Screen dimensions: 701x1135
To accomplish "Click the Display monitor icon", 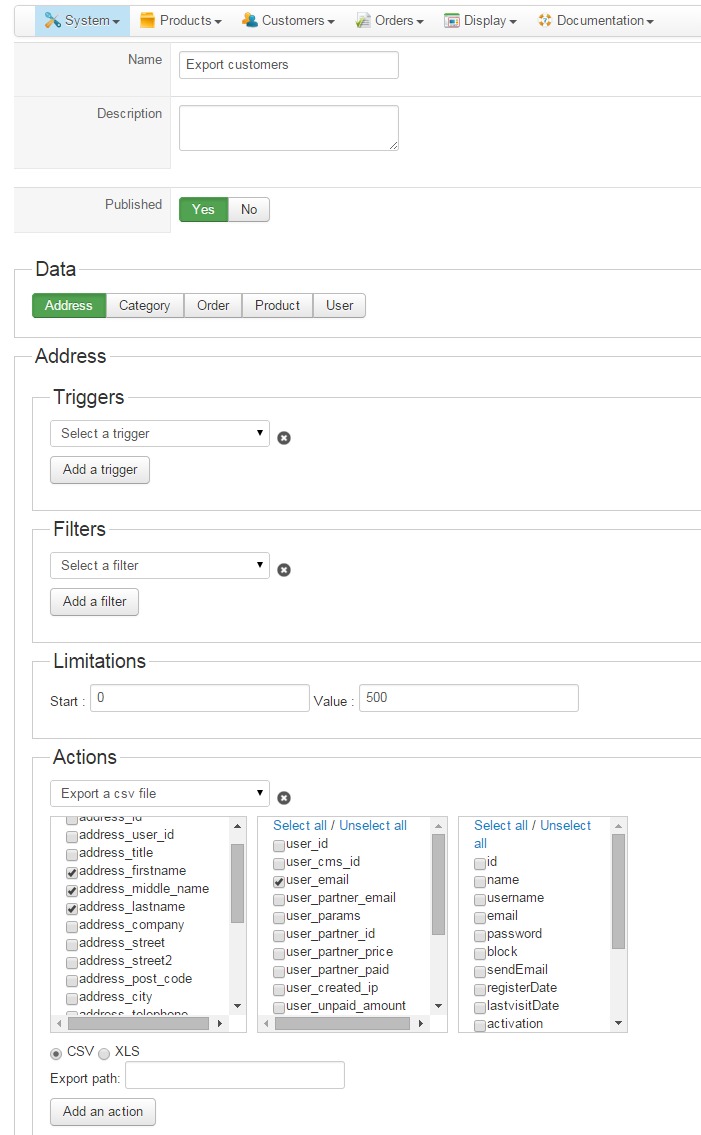I will [452, 21].
